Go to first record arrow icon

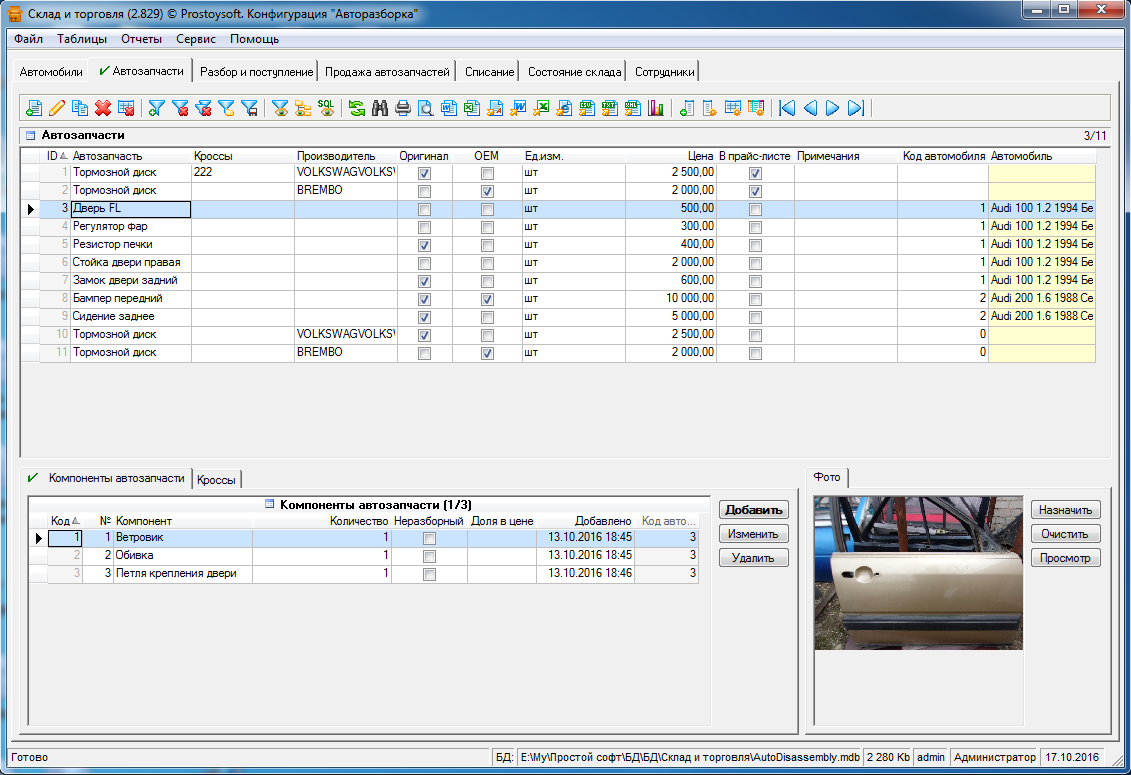787,108
